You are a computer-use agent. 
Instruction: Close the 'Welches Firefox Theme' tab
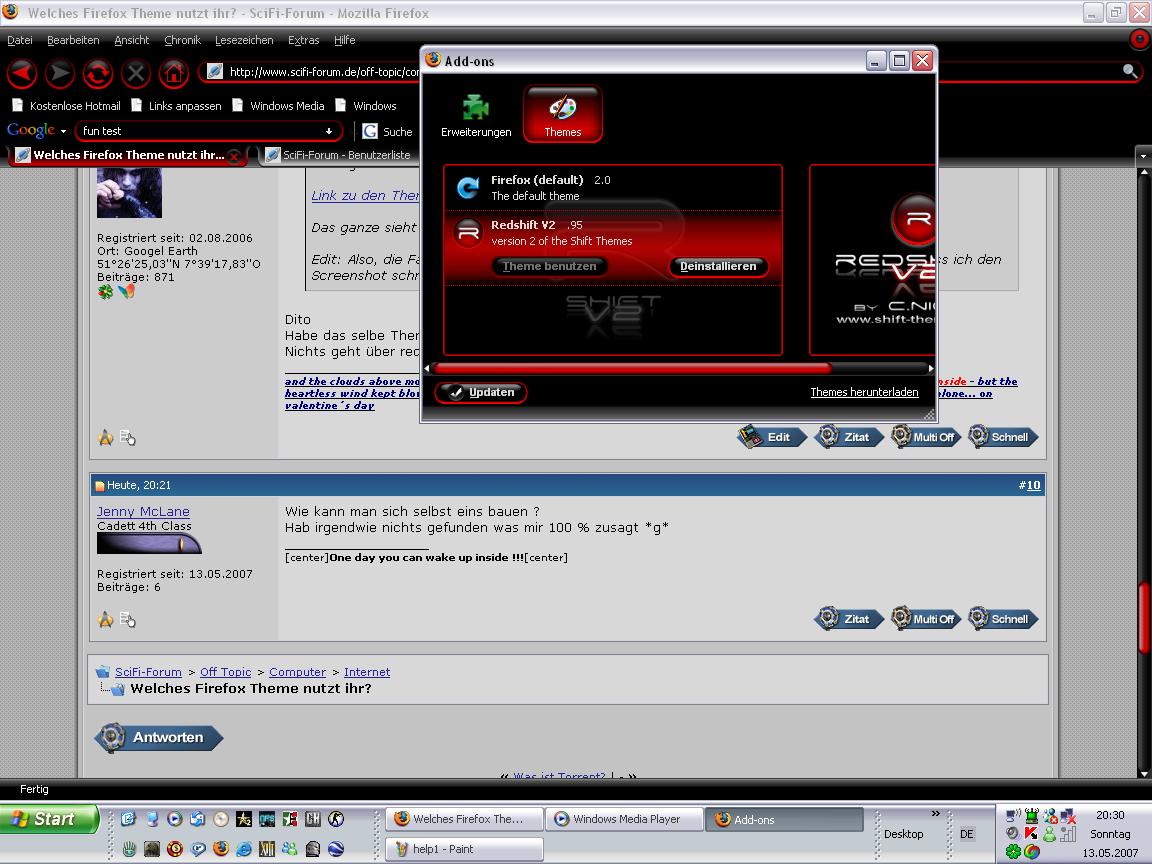click(234, 156)
